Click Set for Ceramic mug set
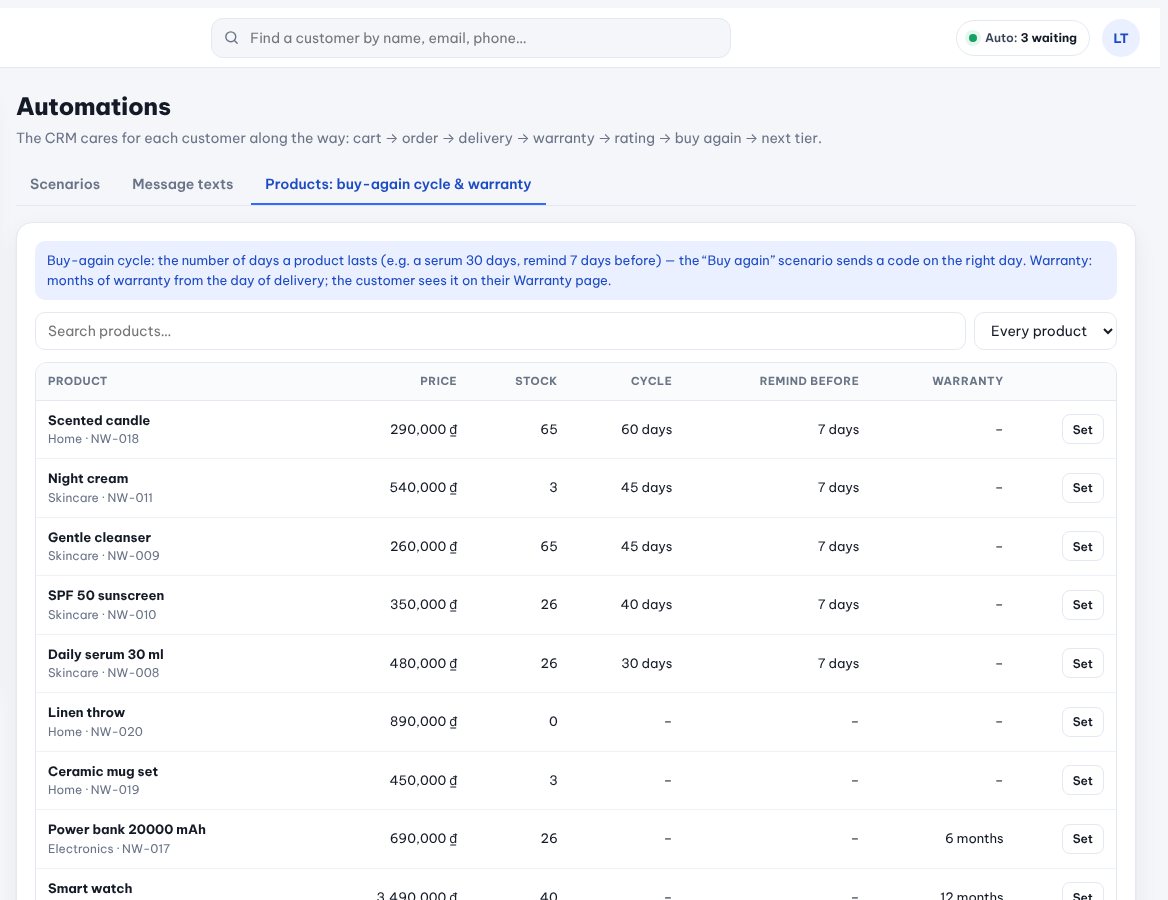Screen dimensions: 1168x900 tap(1082, 780)
